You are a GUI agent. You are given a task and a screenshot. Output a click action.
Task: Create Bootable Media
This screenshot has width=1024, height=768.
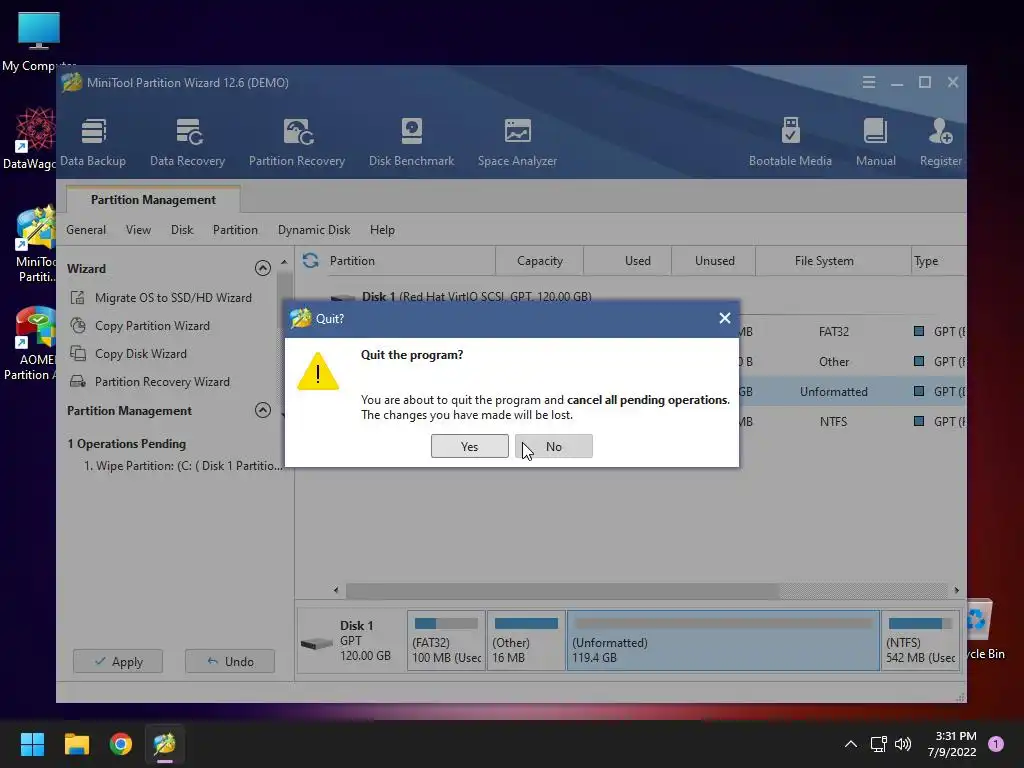tap(790, 142)
